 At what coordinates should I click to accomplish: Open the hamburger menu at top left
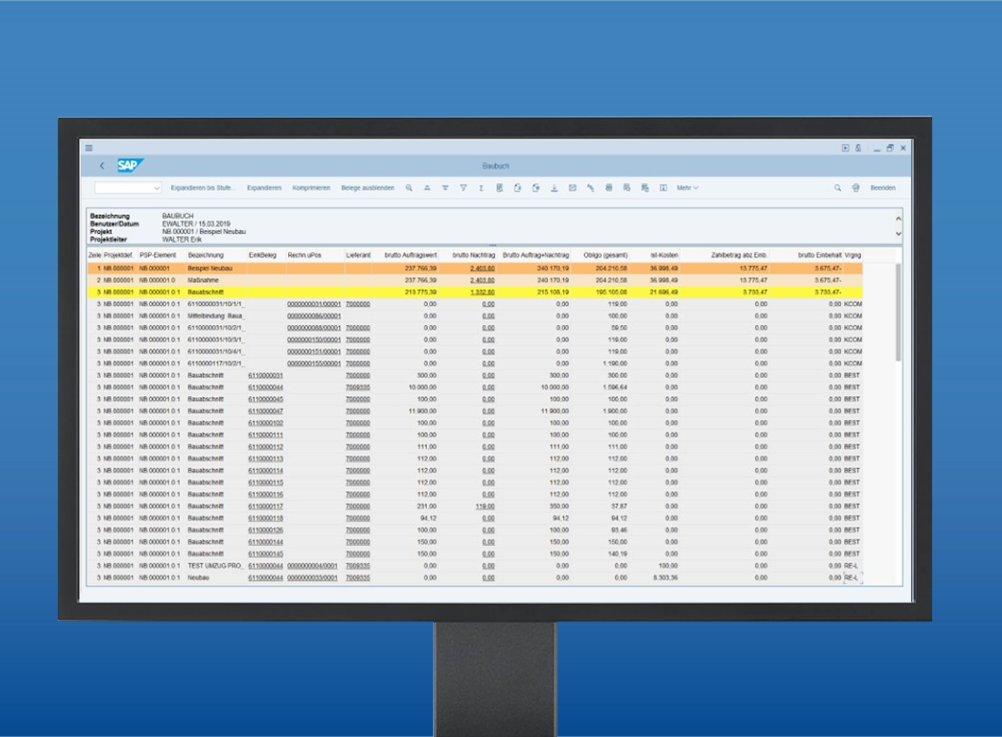tap(89, 148)
